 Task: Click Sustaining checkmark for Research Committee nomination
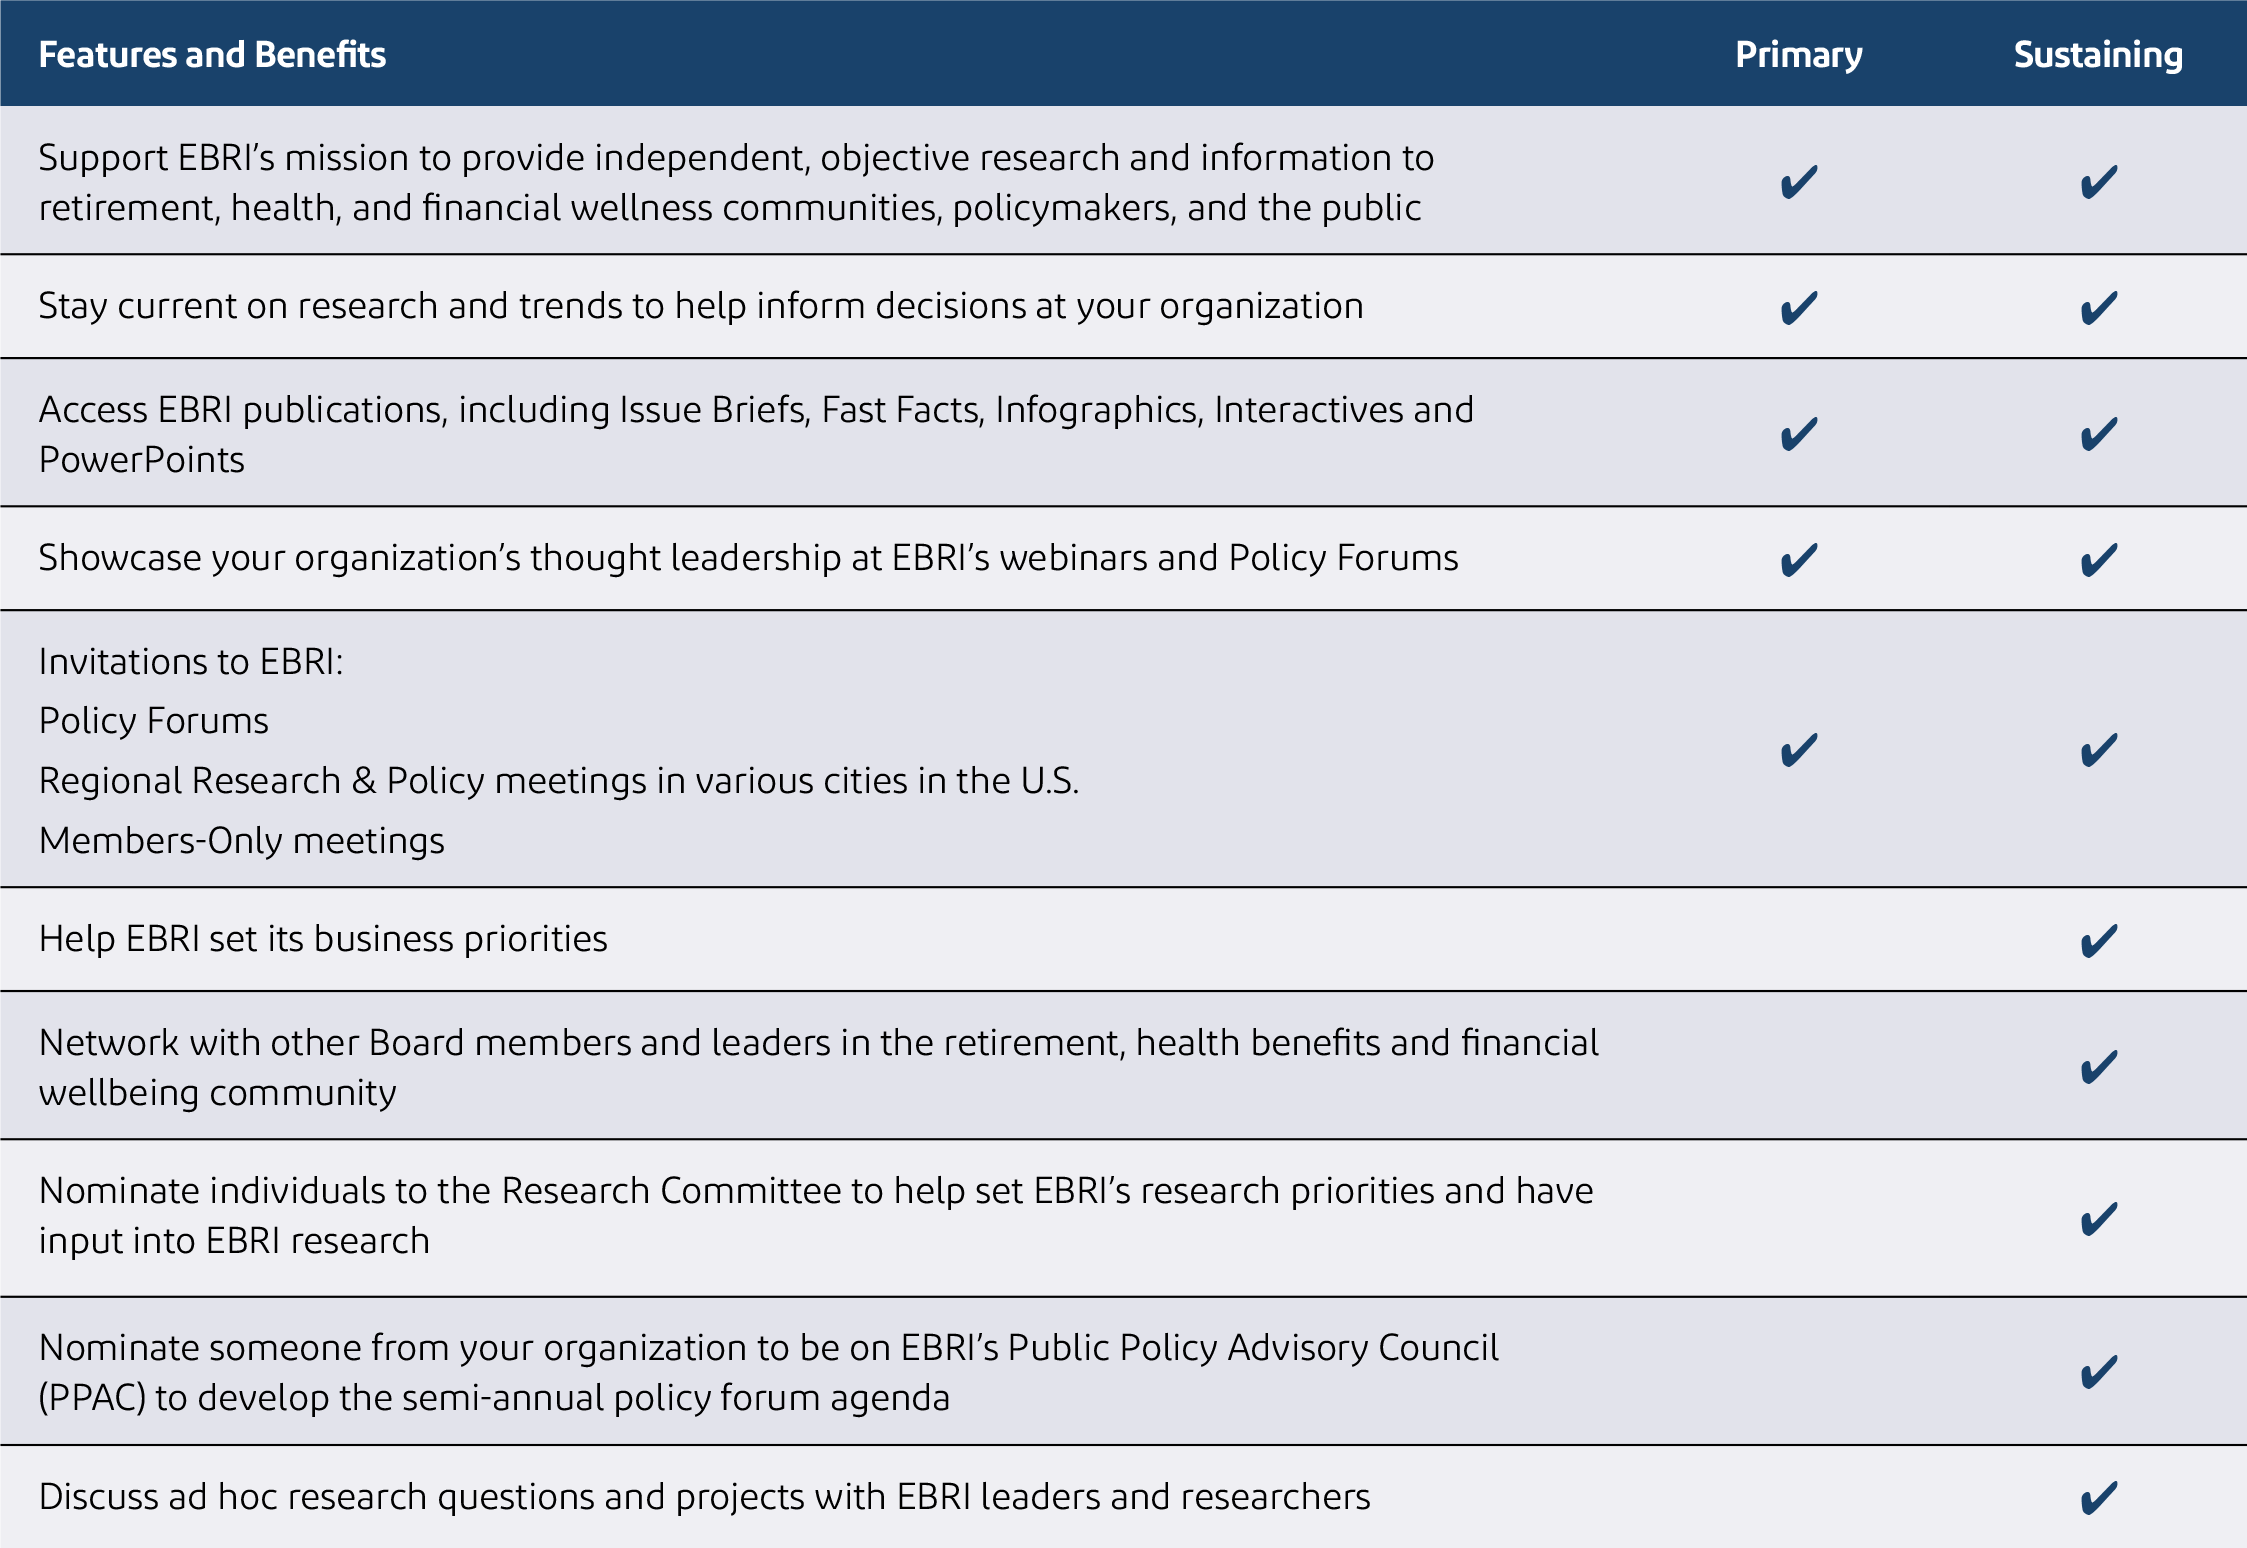click(2098, 1219)
